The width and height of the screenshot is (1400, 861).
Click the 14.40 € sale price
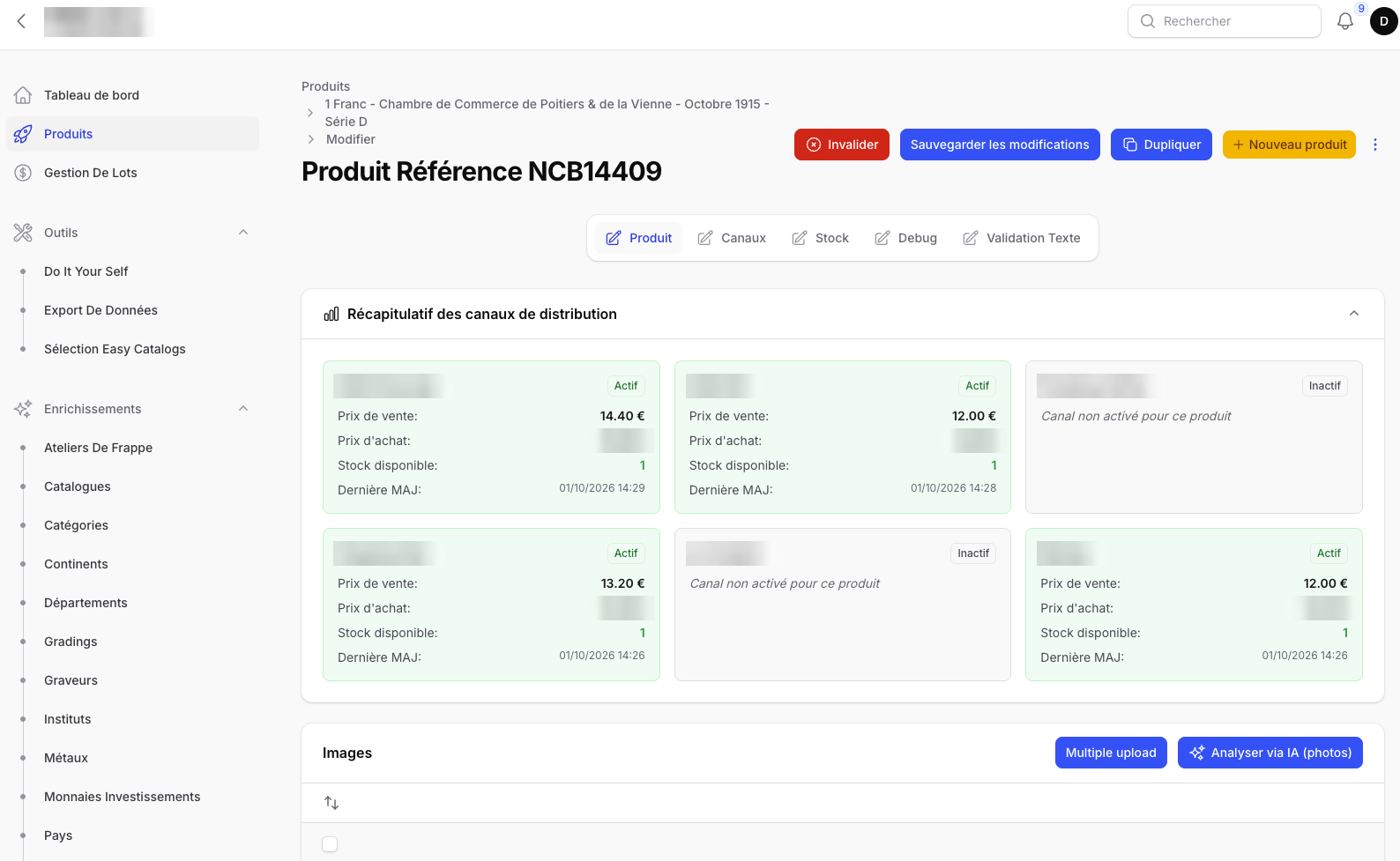click(622, 416)
